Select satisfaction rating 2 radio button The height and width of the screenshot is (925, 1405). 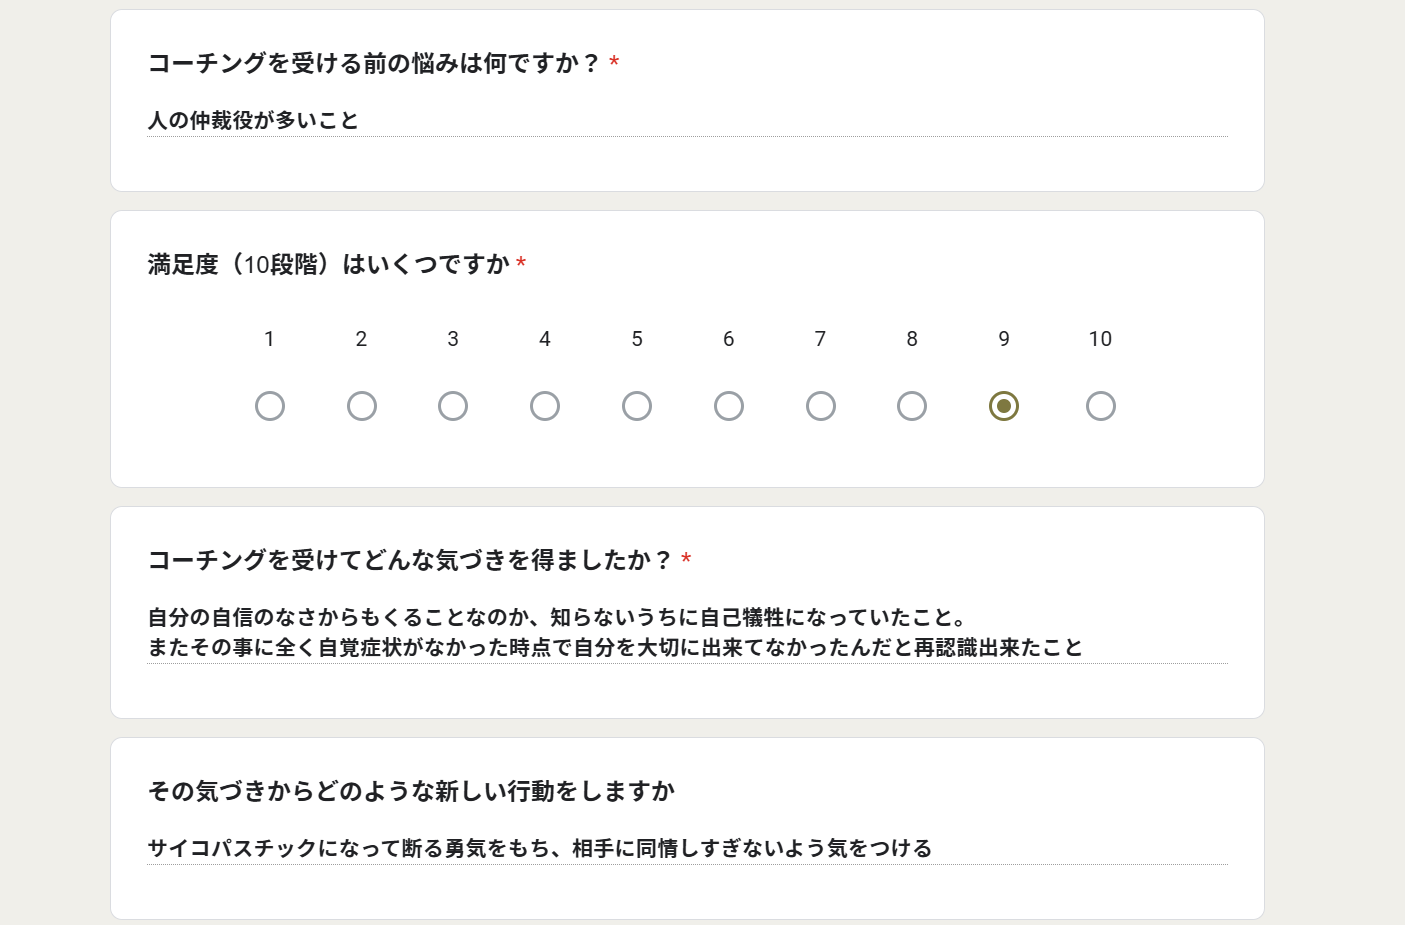pyautogui.click(x=362, y=406)
